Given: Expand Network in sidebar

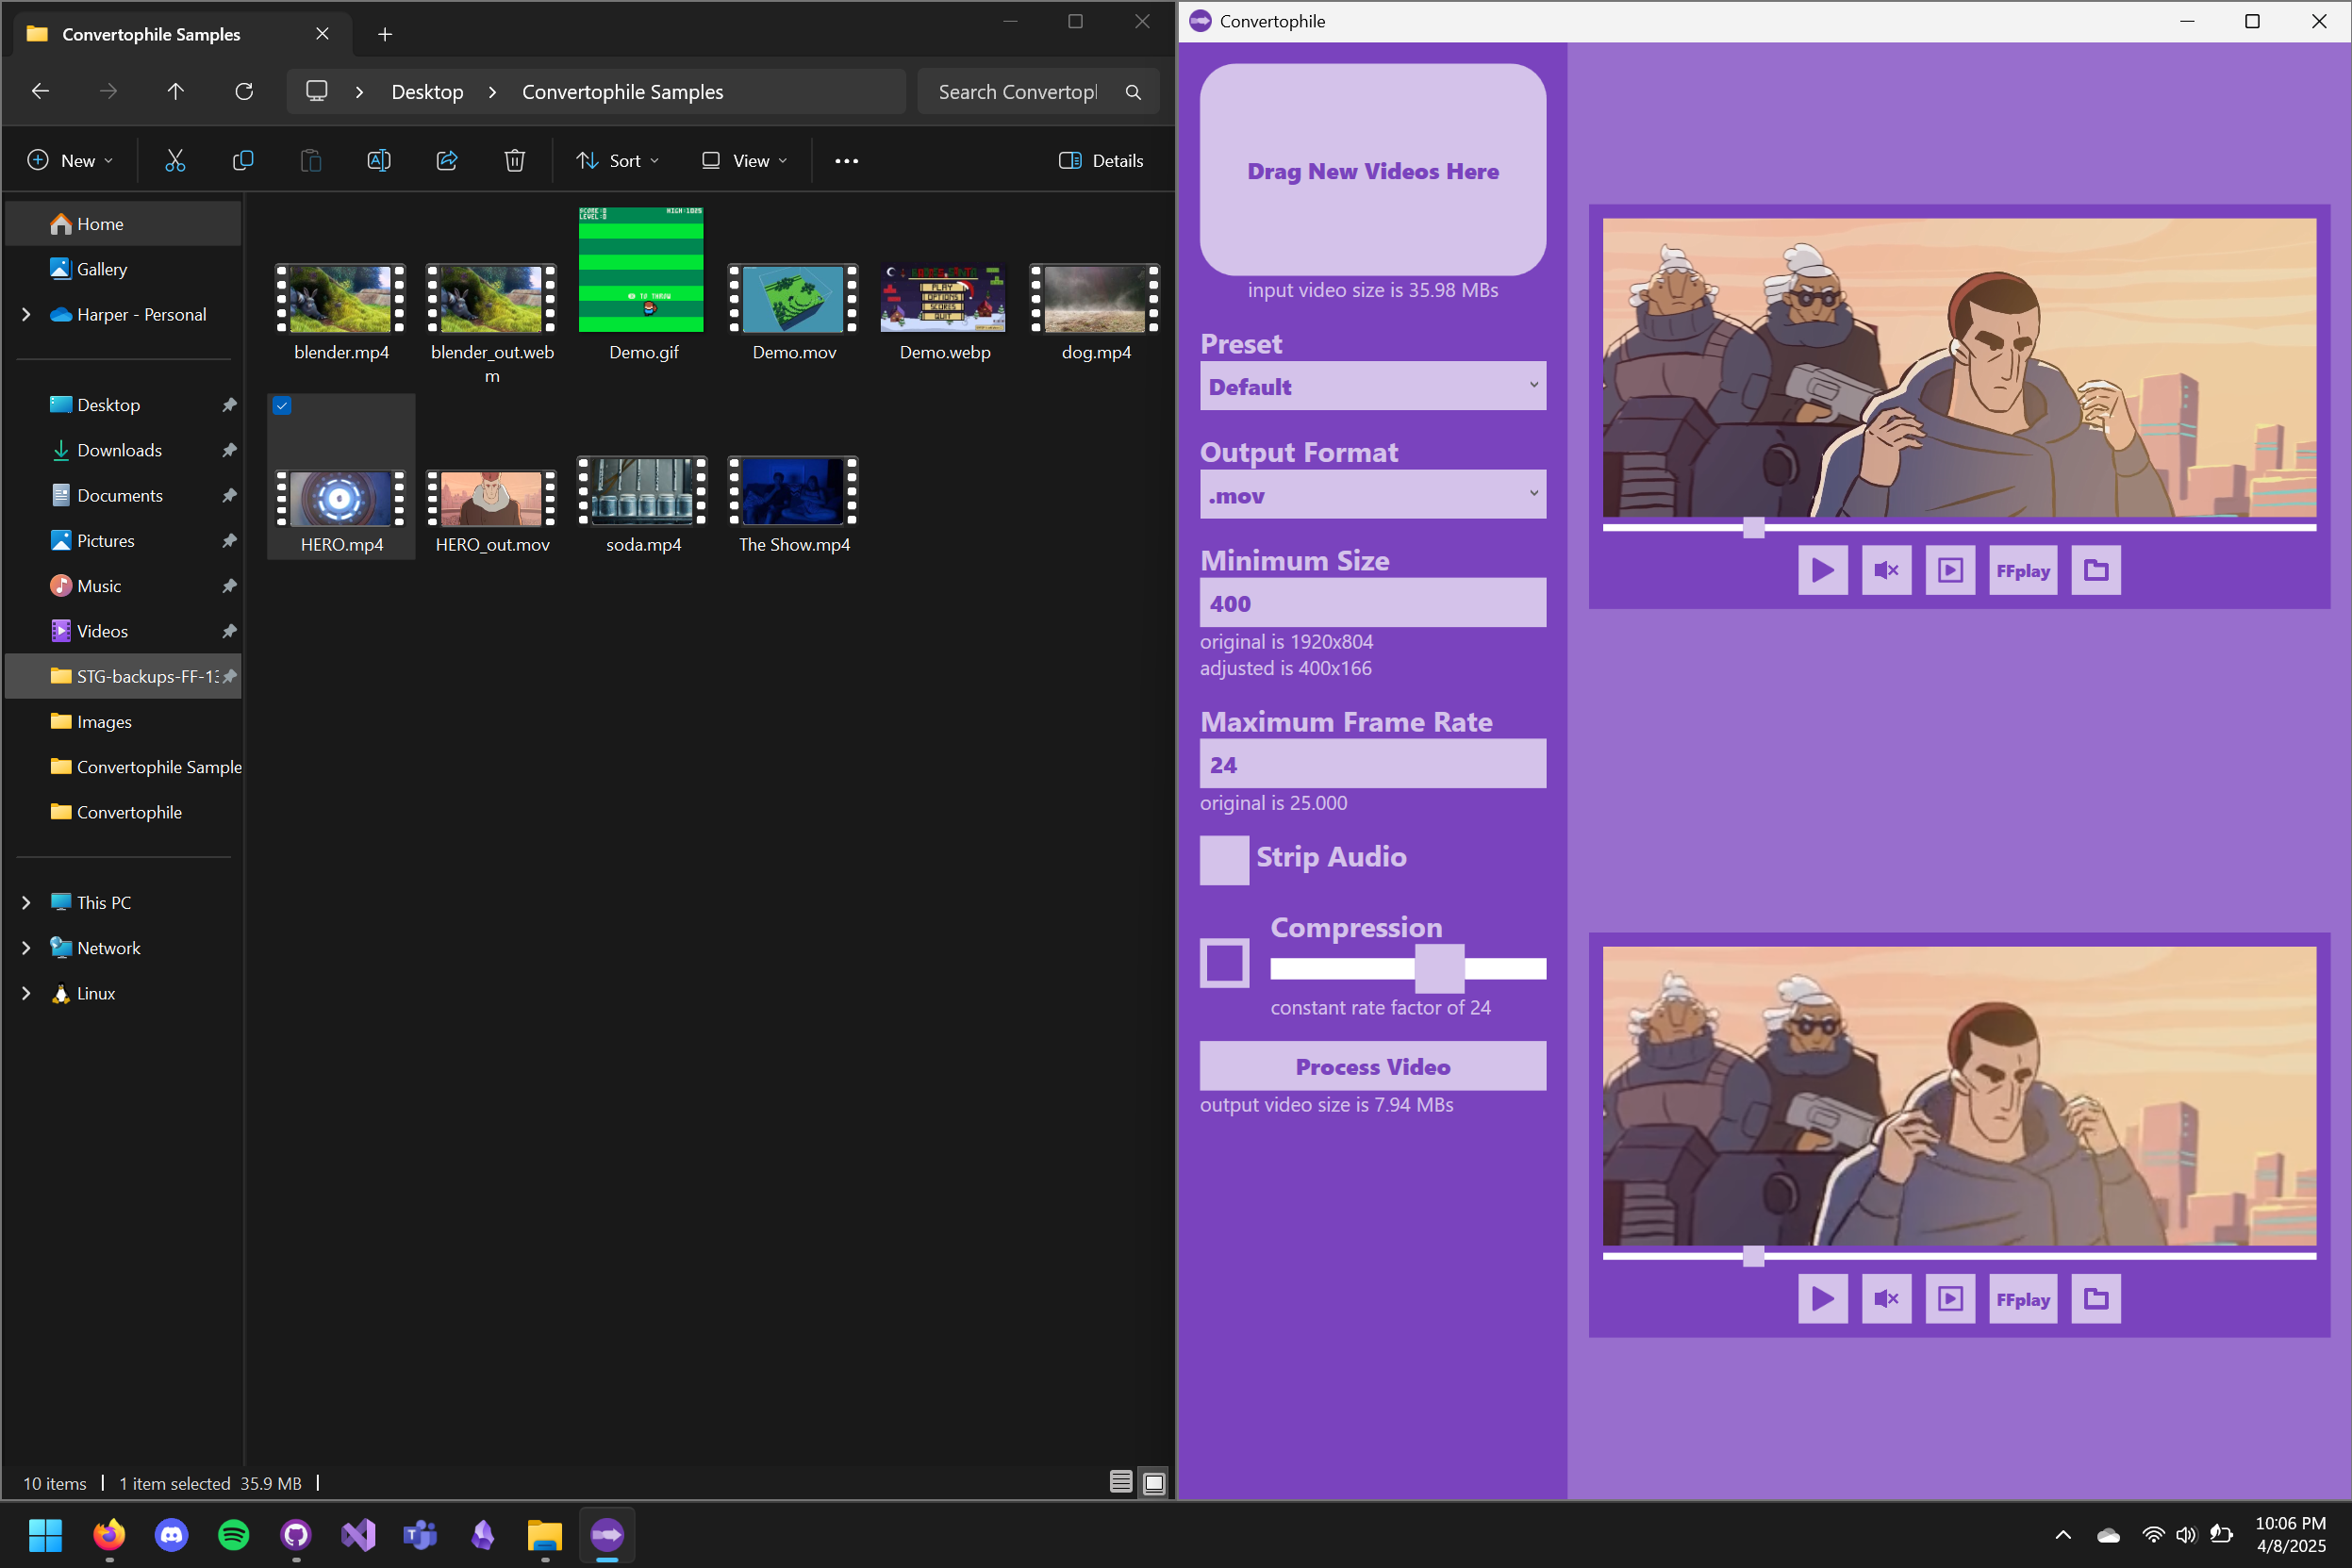Looking at the screenshot, I should [x=27, y=947].
